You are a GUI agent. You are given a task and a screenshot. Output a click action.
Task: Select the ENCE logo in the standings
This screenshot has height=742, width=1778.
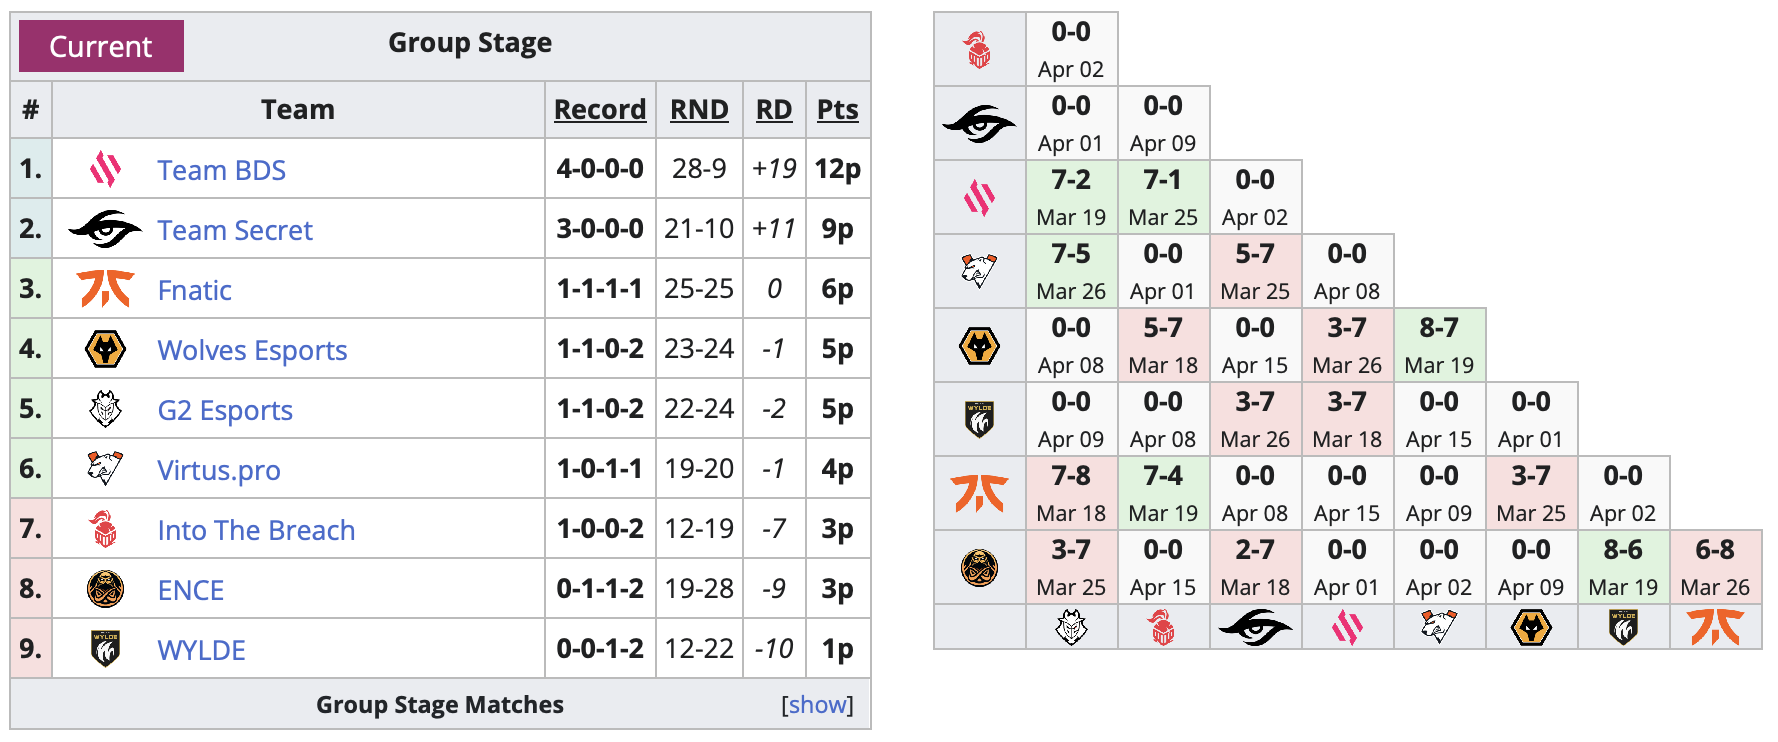pos(107,589)
